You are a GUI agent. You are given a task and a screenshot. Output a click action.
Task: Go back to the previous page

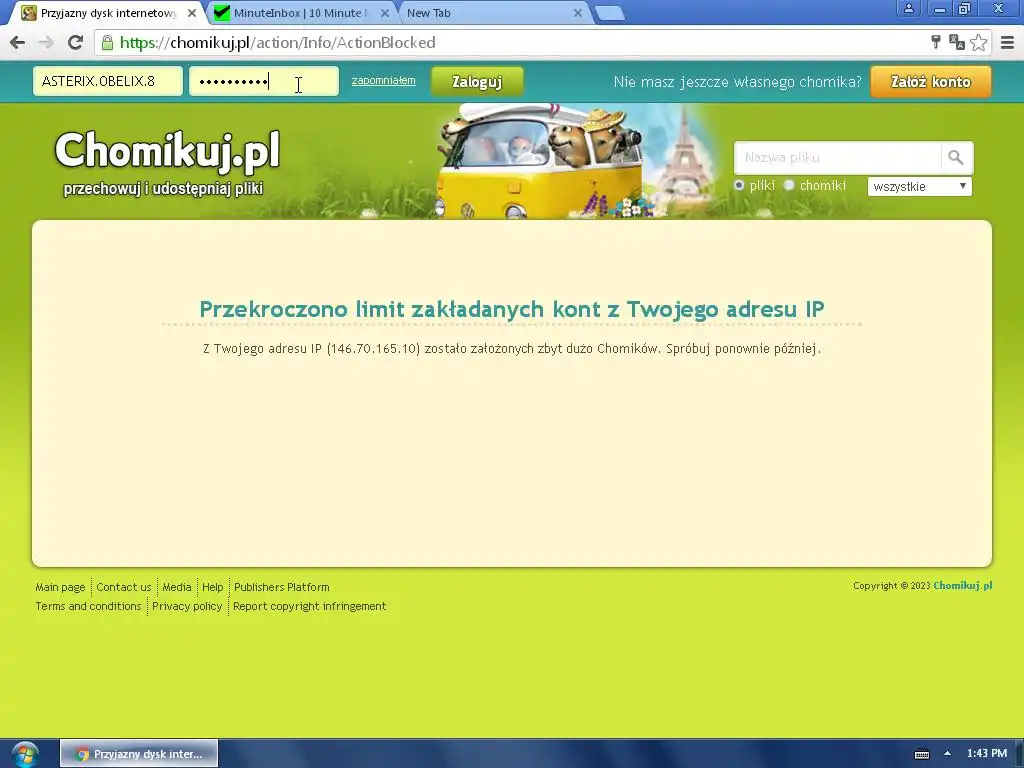18,42
